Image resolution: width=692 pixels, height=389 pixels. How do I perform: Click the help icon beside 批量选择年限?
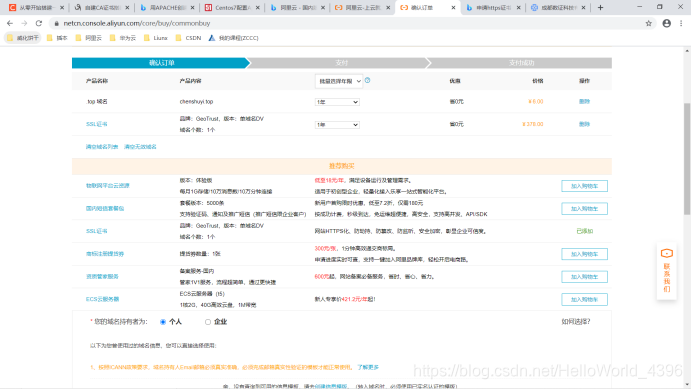click(x=368, y=80)
